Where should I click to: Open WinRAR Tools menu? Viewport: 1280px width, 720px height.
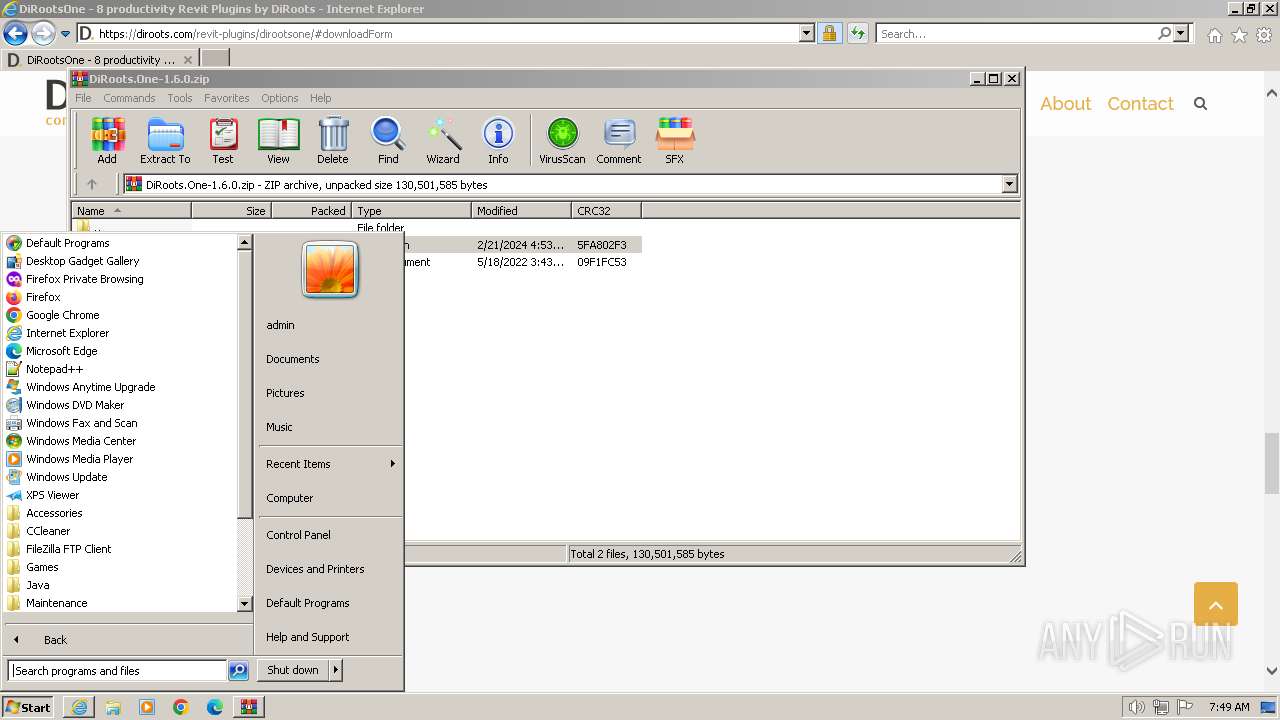[x=180, y=98]
